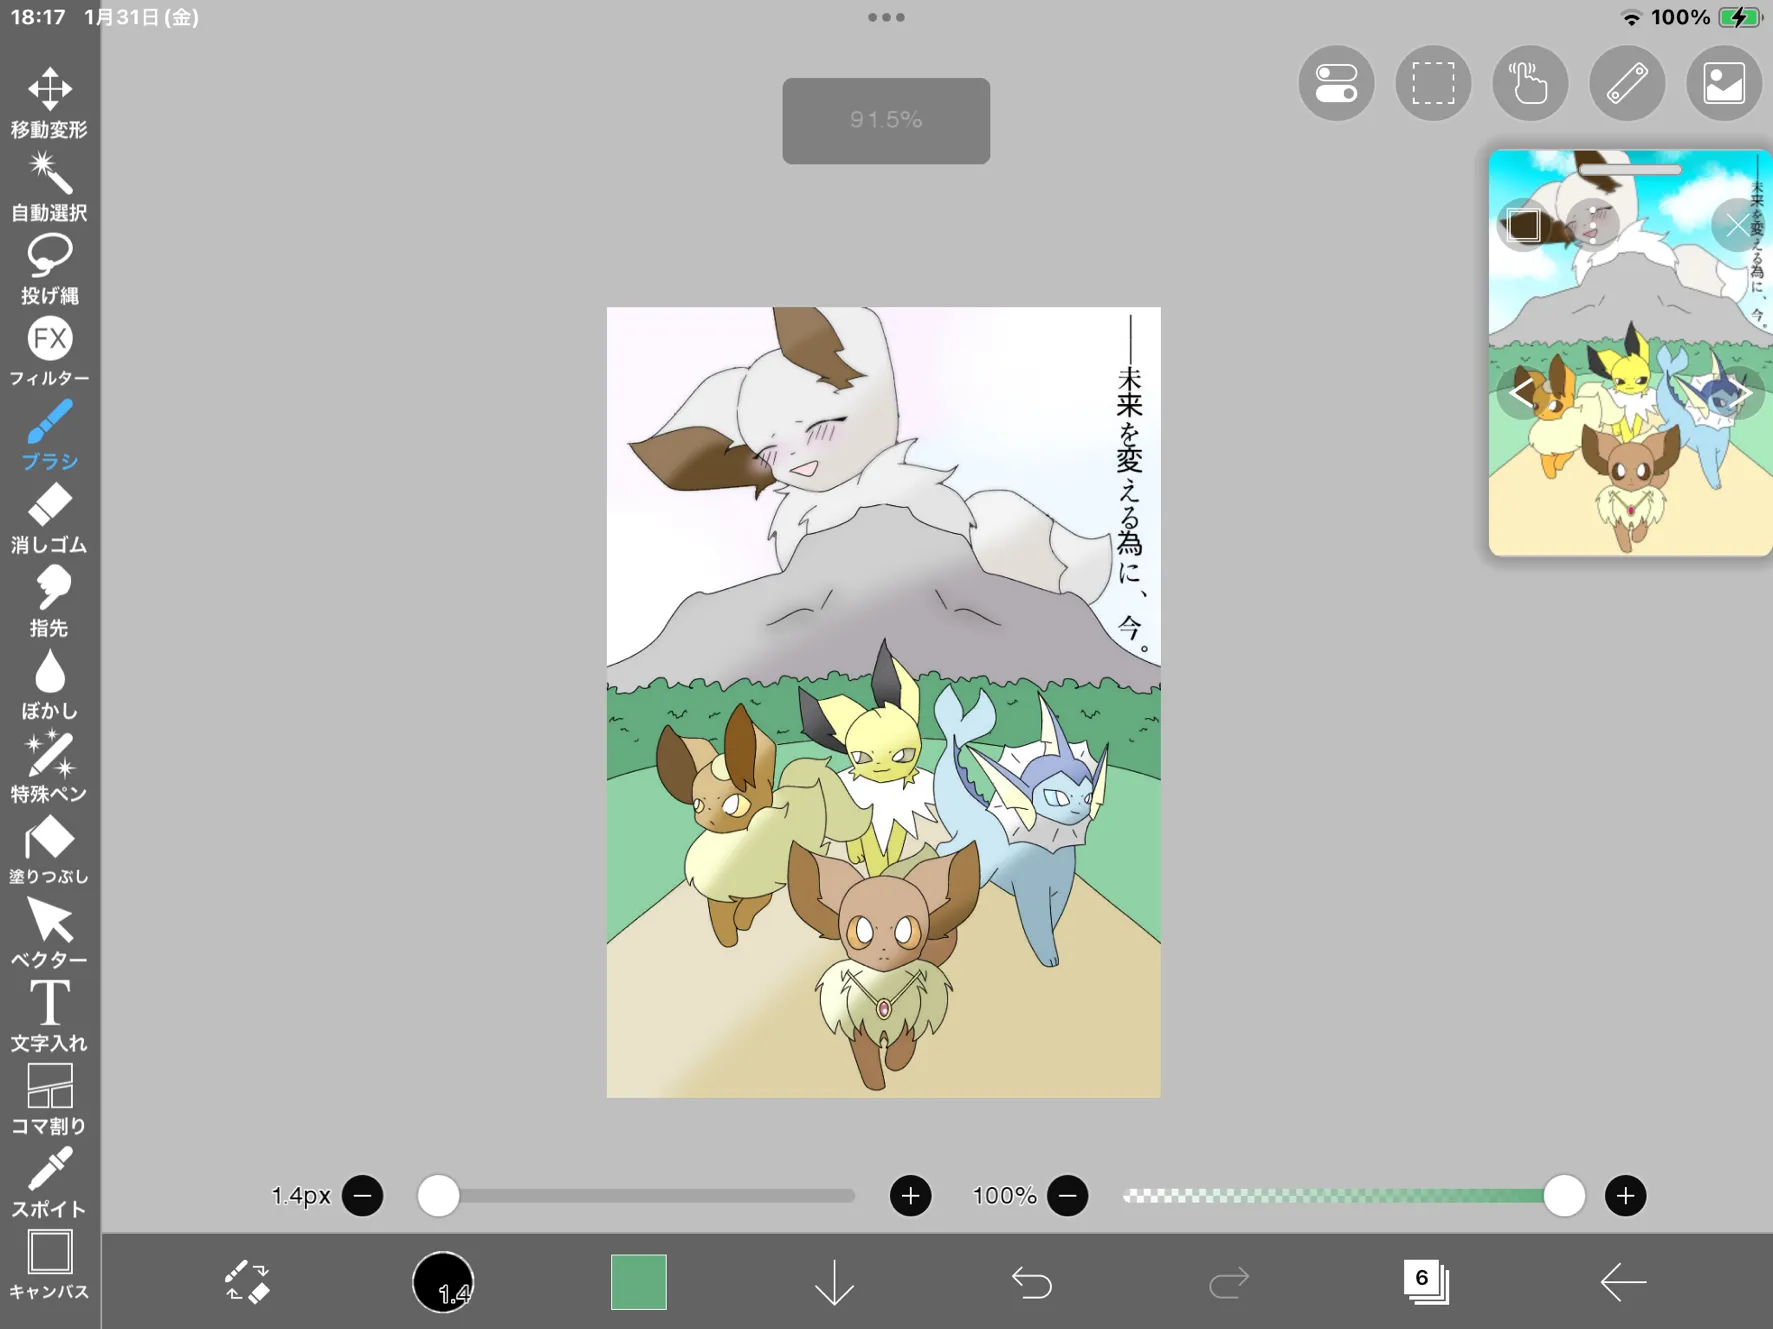Select the ぼかし blur tool
This screenshot has height=1329, width=1773.
(x=49, y=685)
